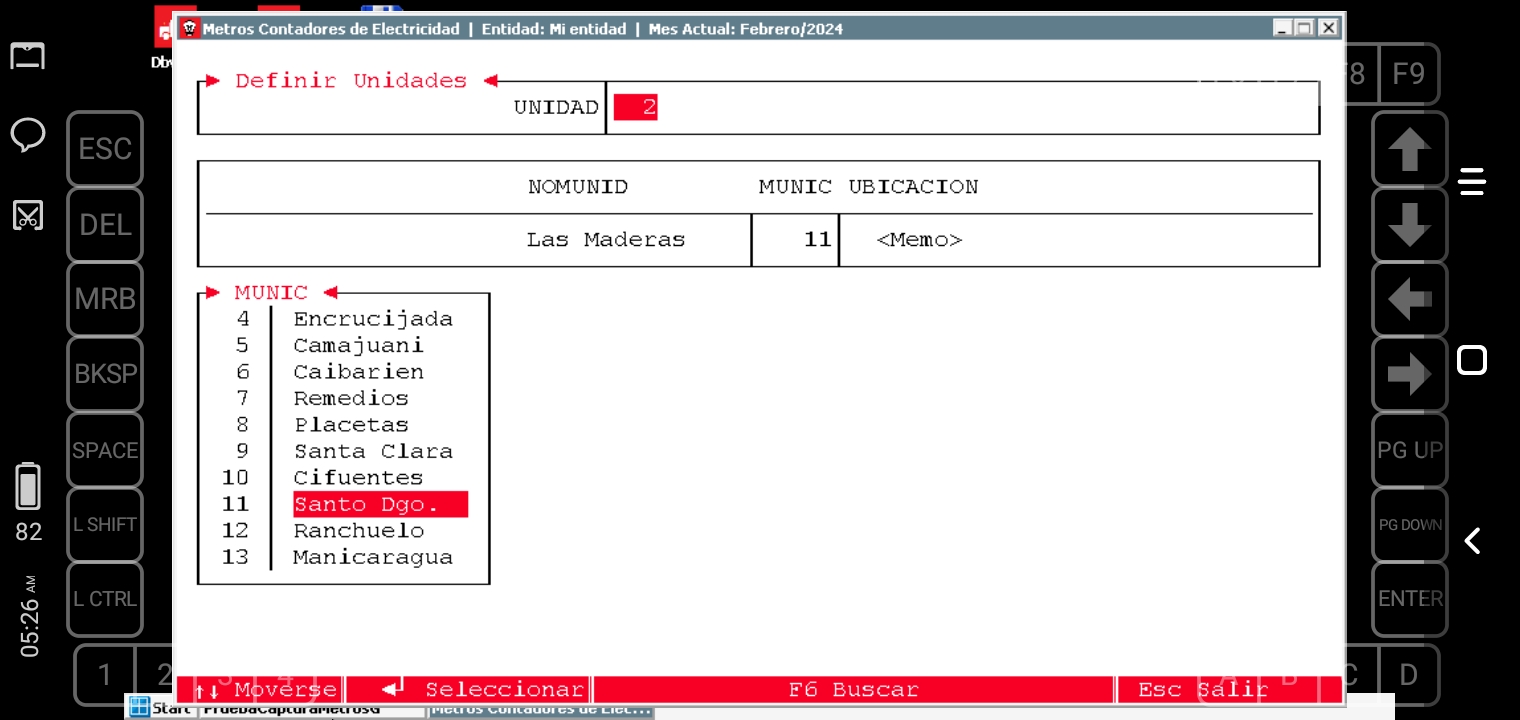Click the UNIDAD number field
The image size is (1520, 720).
tap(635, 108)
